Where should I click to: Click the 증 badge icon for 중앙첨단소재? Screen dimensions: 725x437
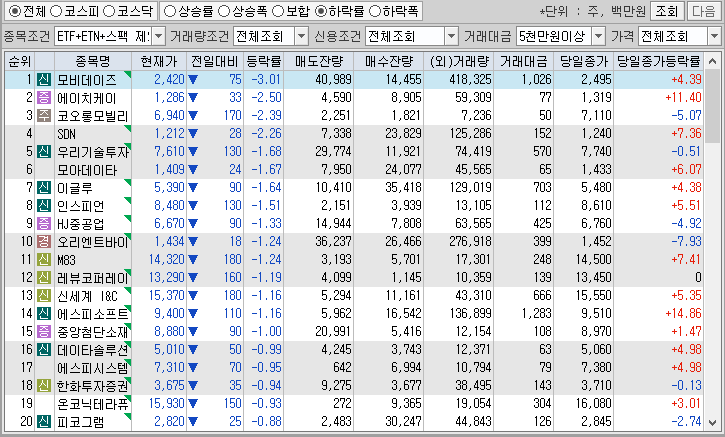[x=44, y=332]
